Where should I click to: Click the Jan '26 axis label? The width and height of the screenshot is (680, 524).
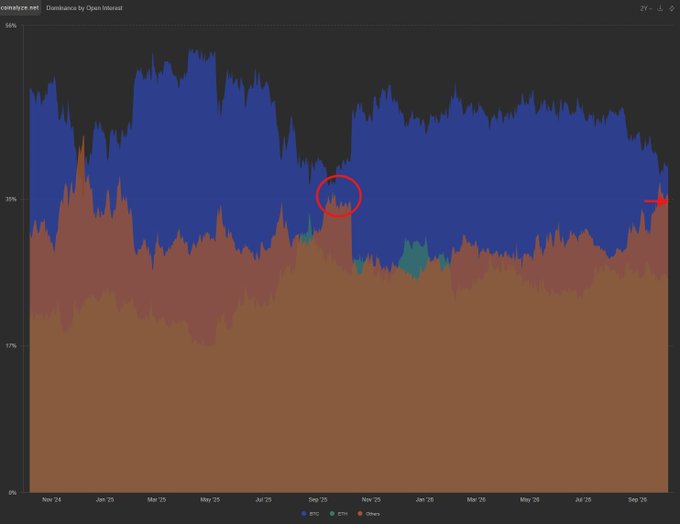click(425, 500)
